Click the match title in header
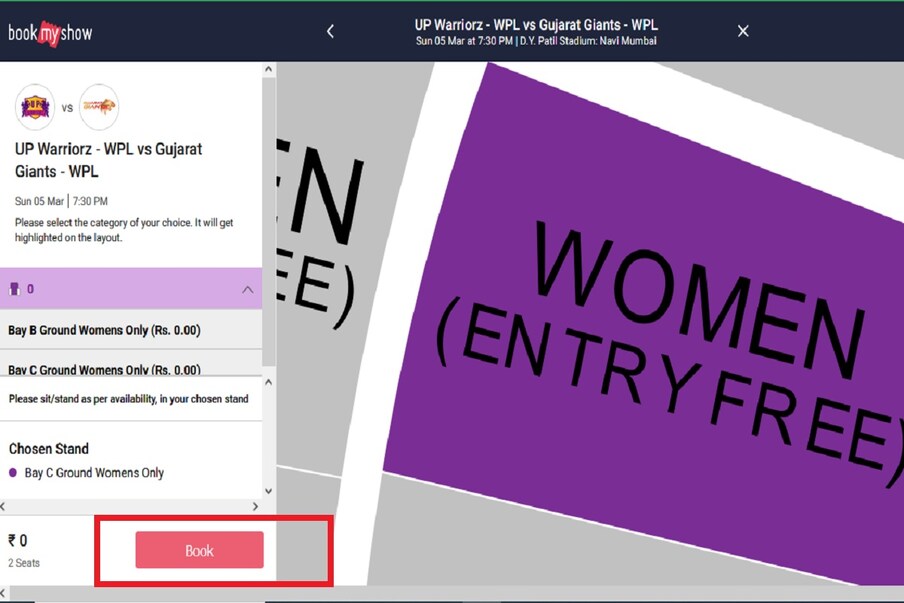This screenshot has width=904, height=603. [x=536, y=25]
